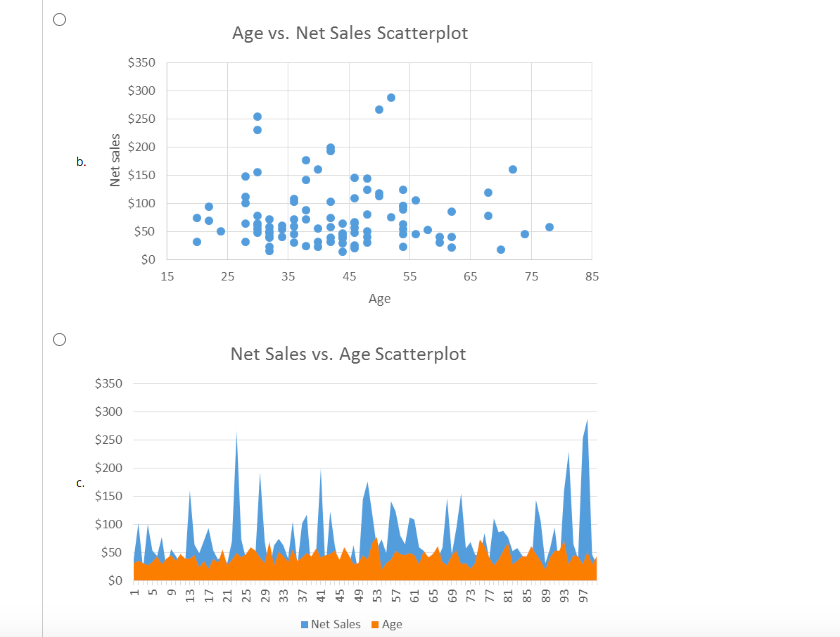The width and height of the screenshot is (840, 637).
Task: Click category label 49 on chart c axis
Action: [x=359, y=596]
